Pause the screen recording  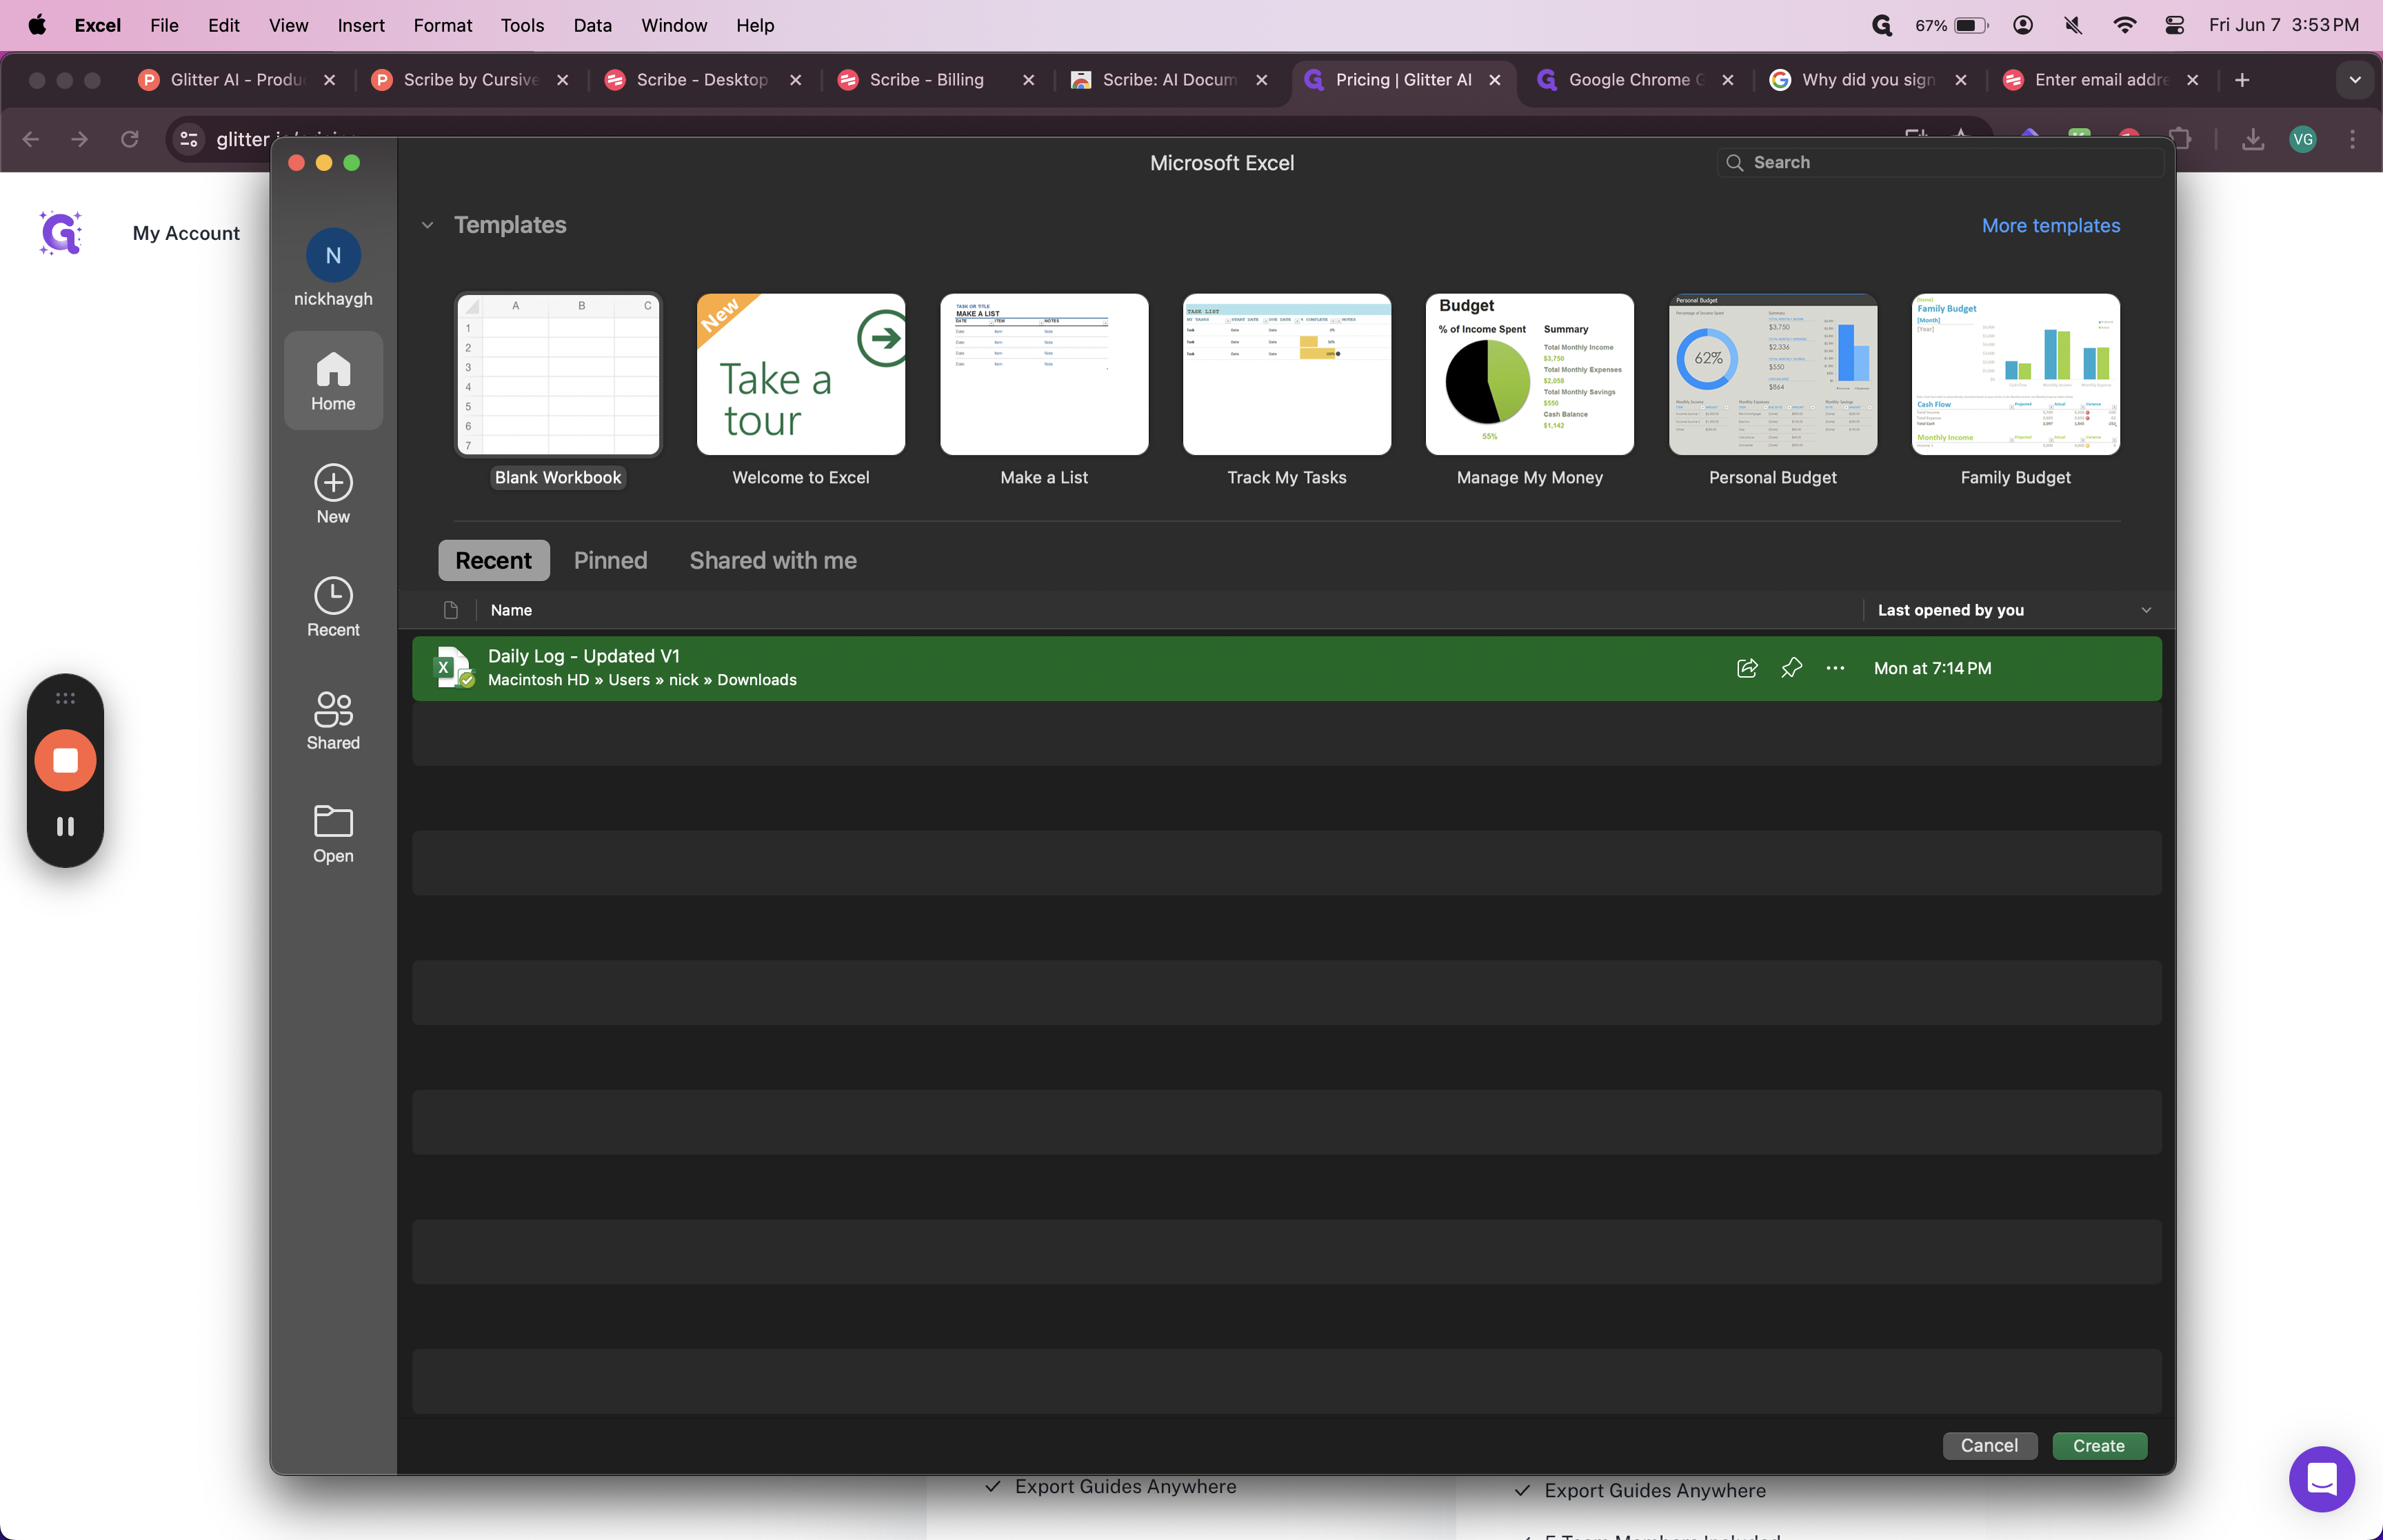click(x=65, y=826)
